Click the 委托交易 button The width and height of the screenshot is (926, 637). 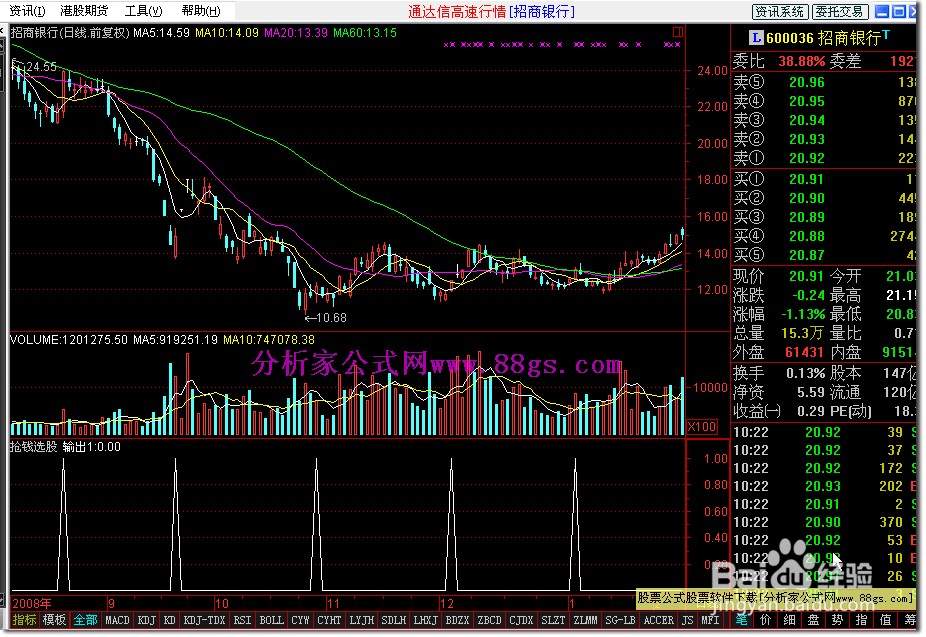(x=839, y=11)
